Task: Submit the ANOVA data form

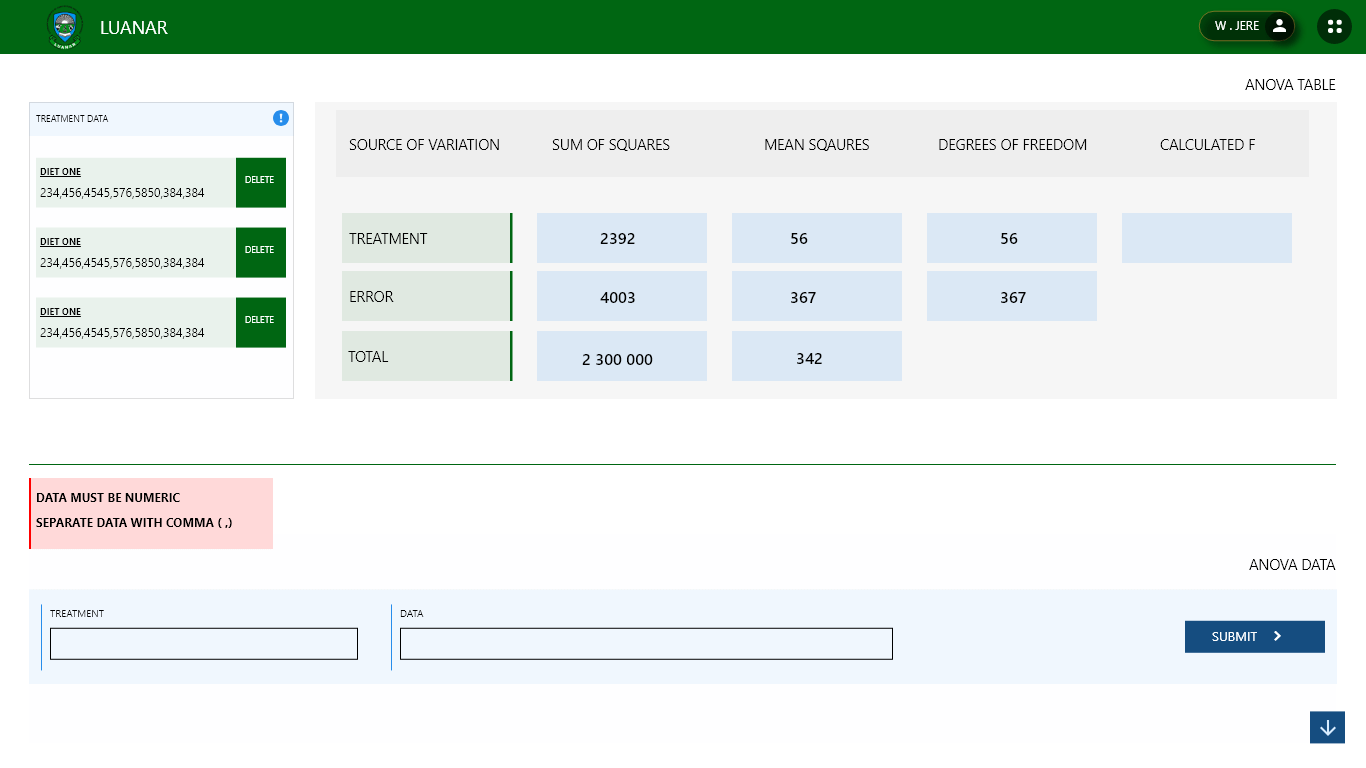Action: tap(1254, 636)
